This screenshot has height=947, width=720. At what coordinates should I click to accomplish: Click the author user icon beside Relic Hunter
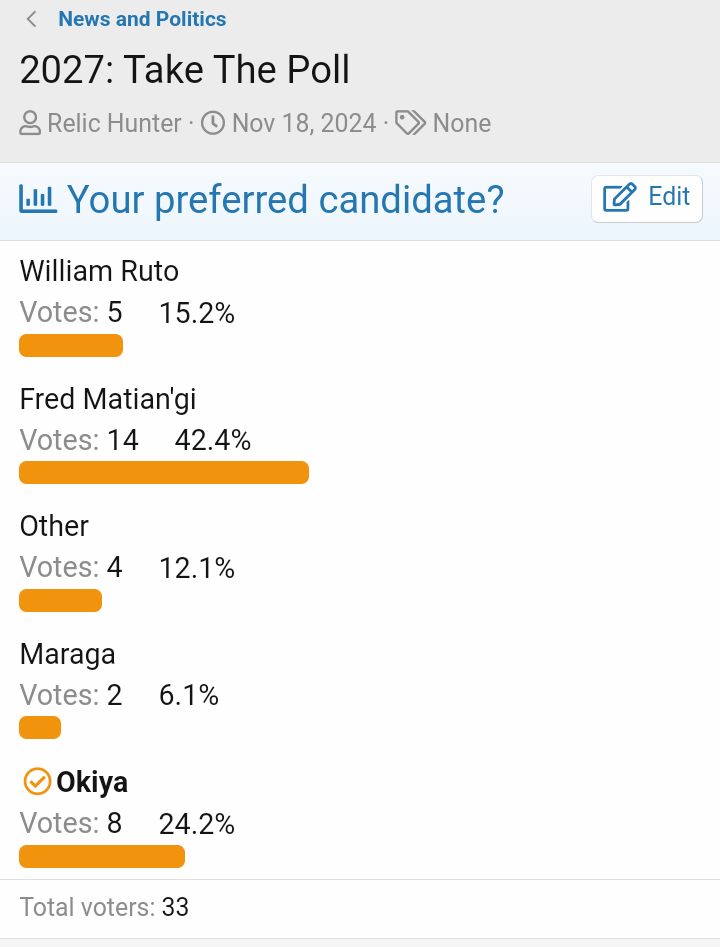pyautogui.click(x=30, y=123)
